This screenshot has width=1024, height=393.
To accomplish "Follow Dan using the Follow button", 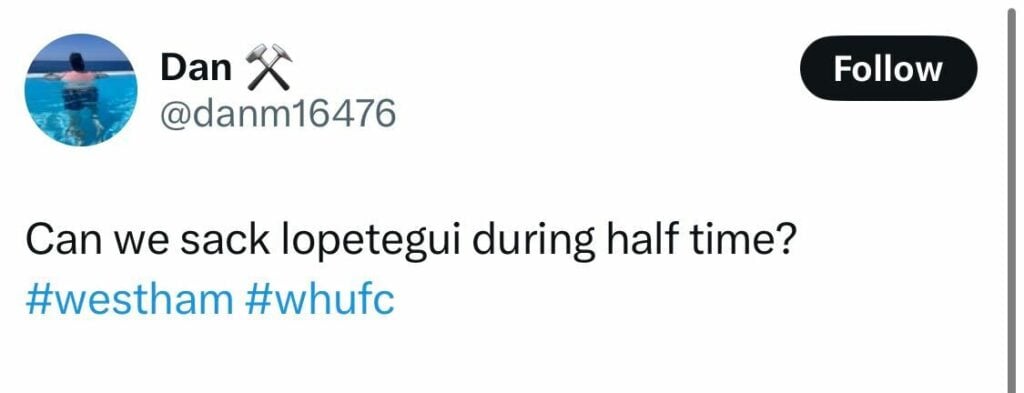I will pos(888,69).
